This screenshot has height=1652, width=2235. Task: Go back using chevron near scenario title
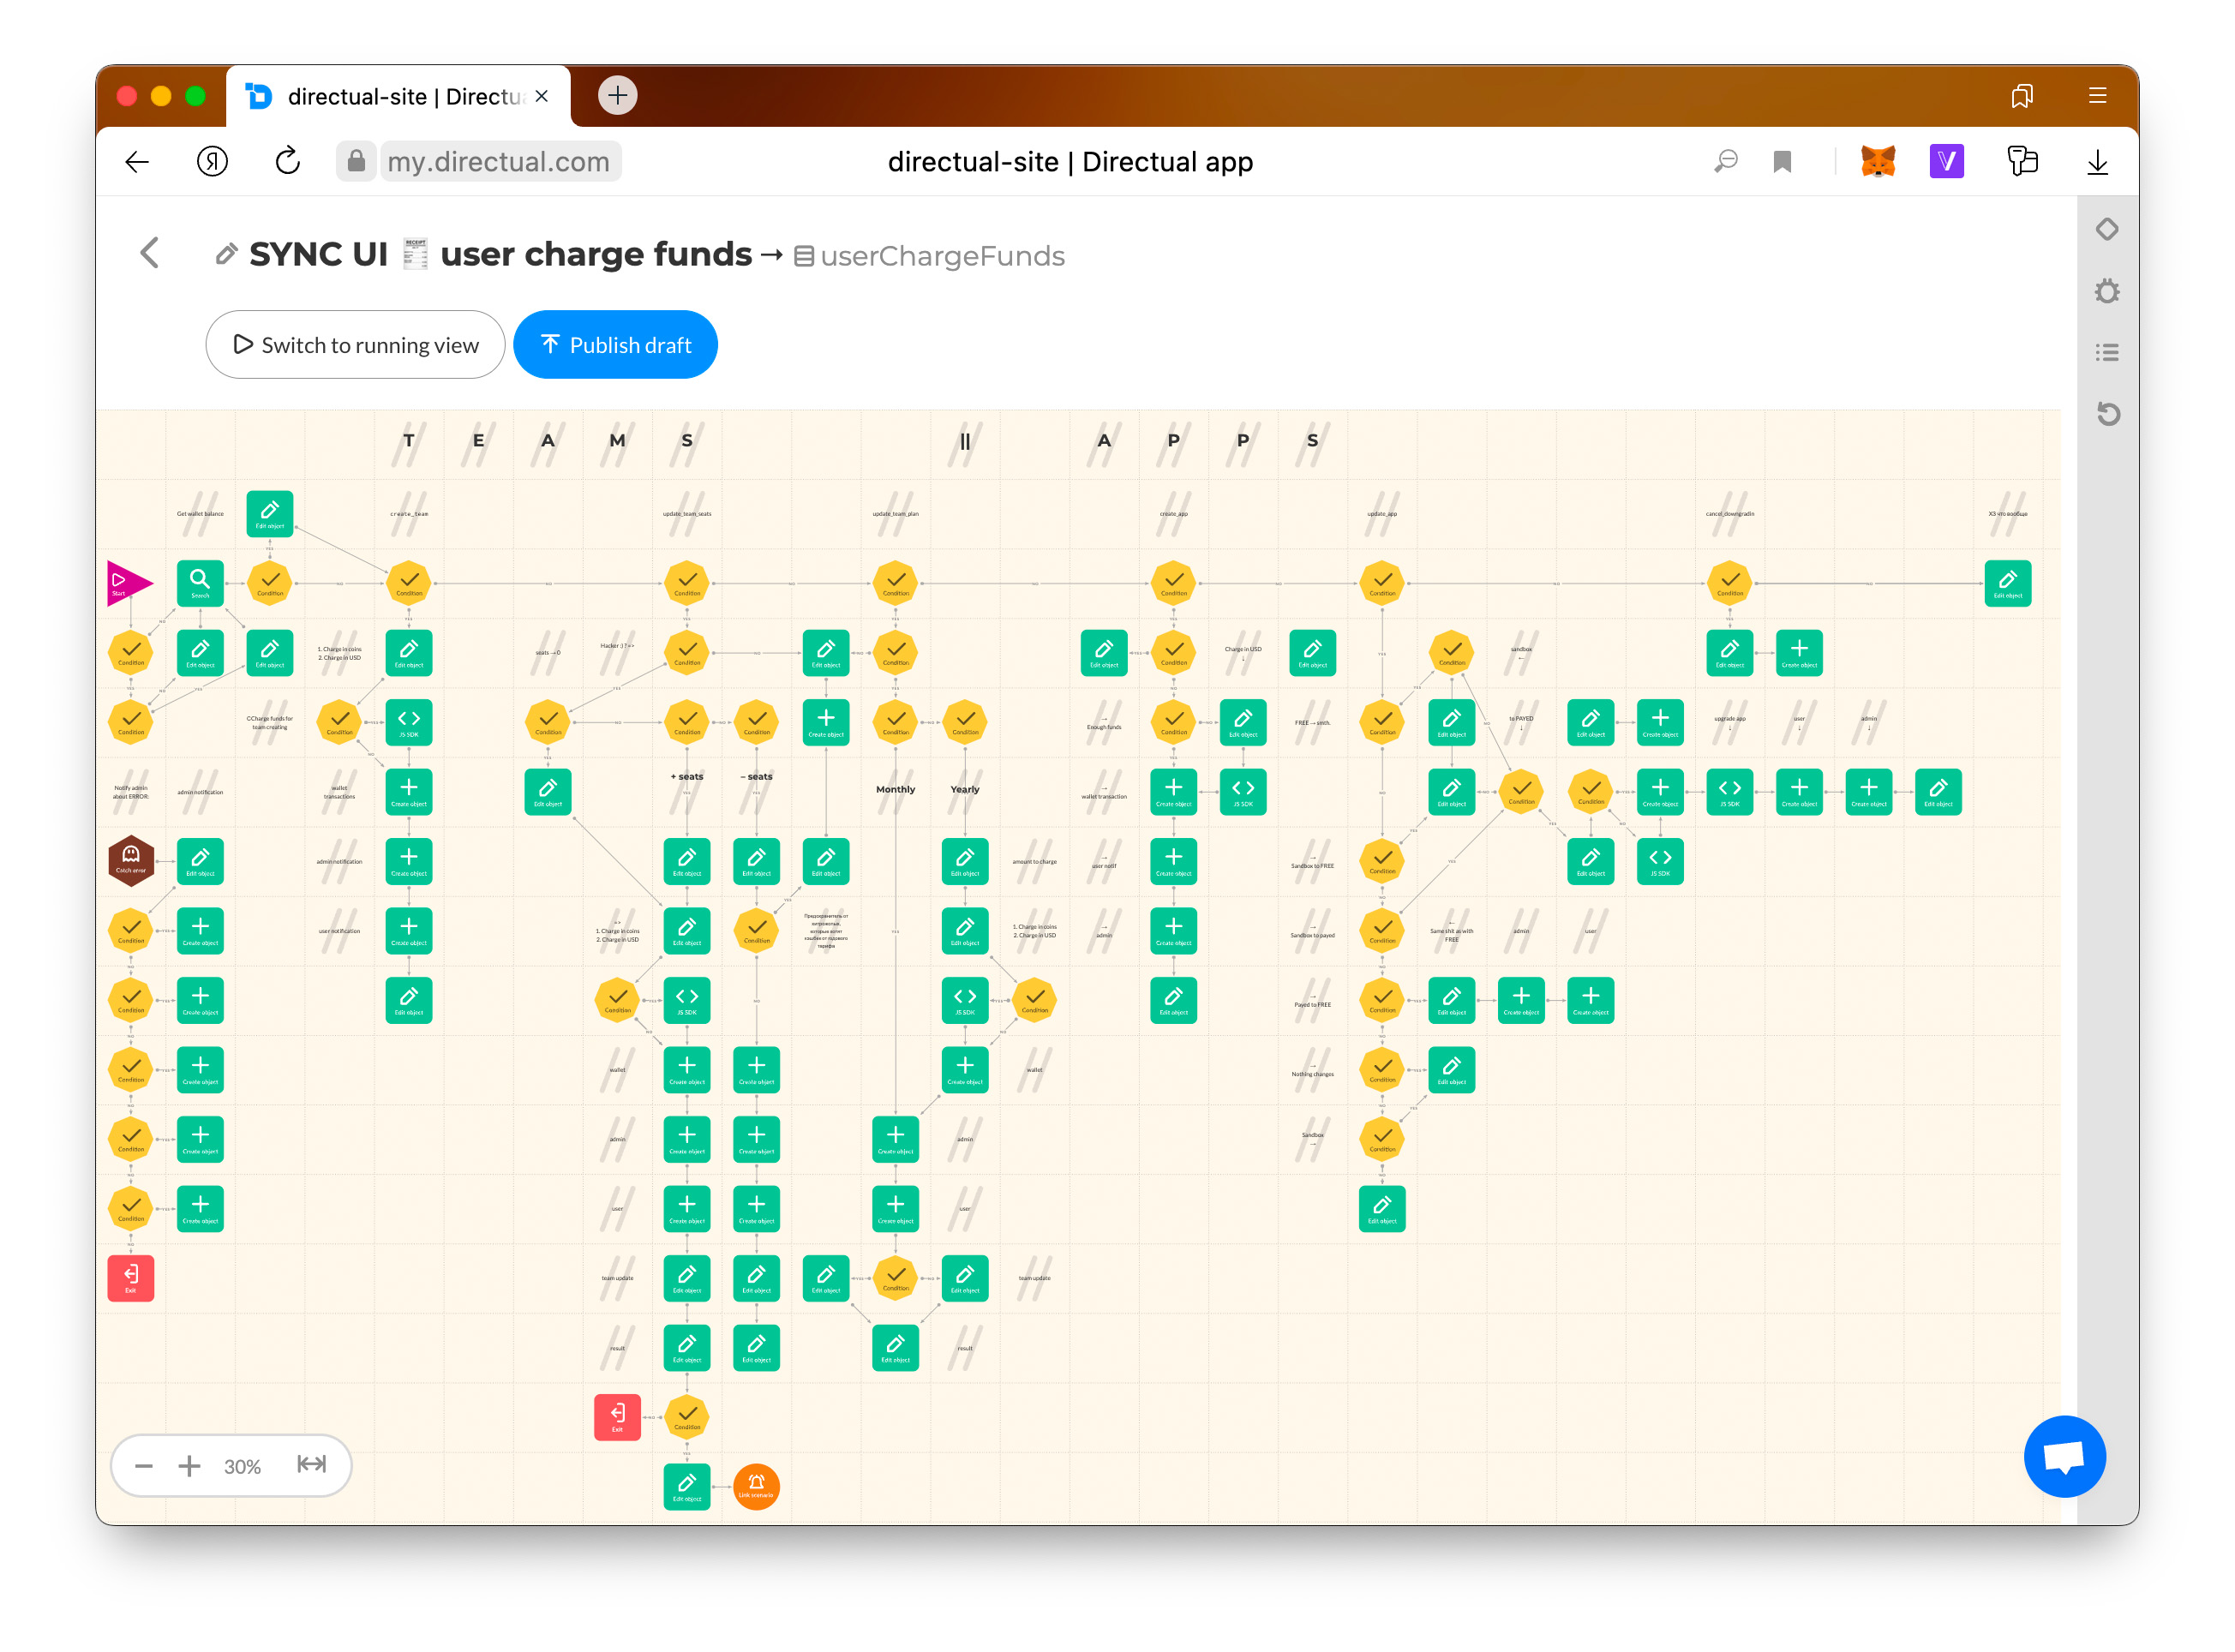[150, 253]
